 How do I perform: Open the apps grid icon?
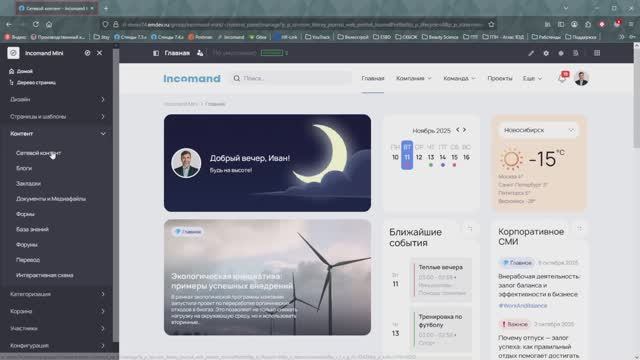pyautogui.click(x=597, y=53)
